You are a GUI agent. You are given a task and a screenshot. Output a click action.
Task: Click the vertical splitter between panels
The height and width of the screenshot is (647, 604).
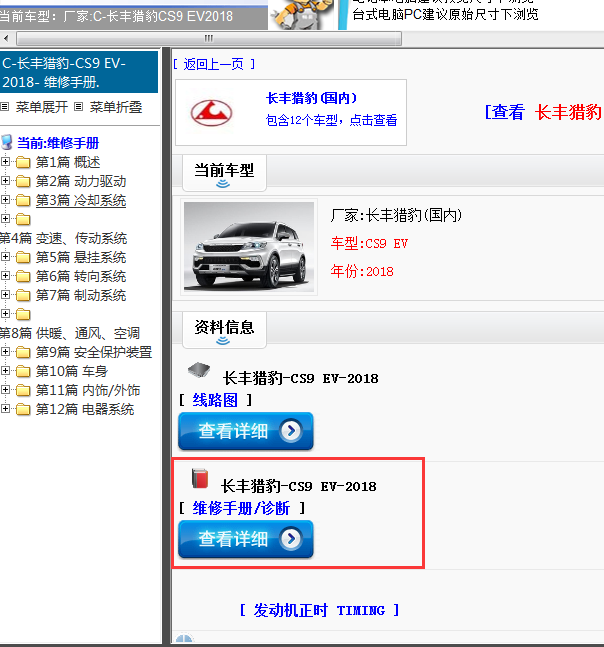pos(167,345)
